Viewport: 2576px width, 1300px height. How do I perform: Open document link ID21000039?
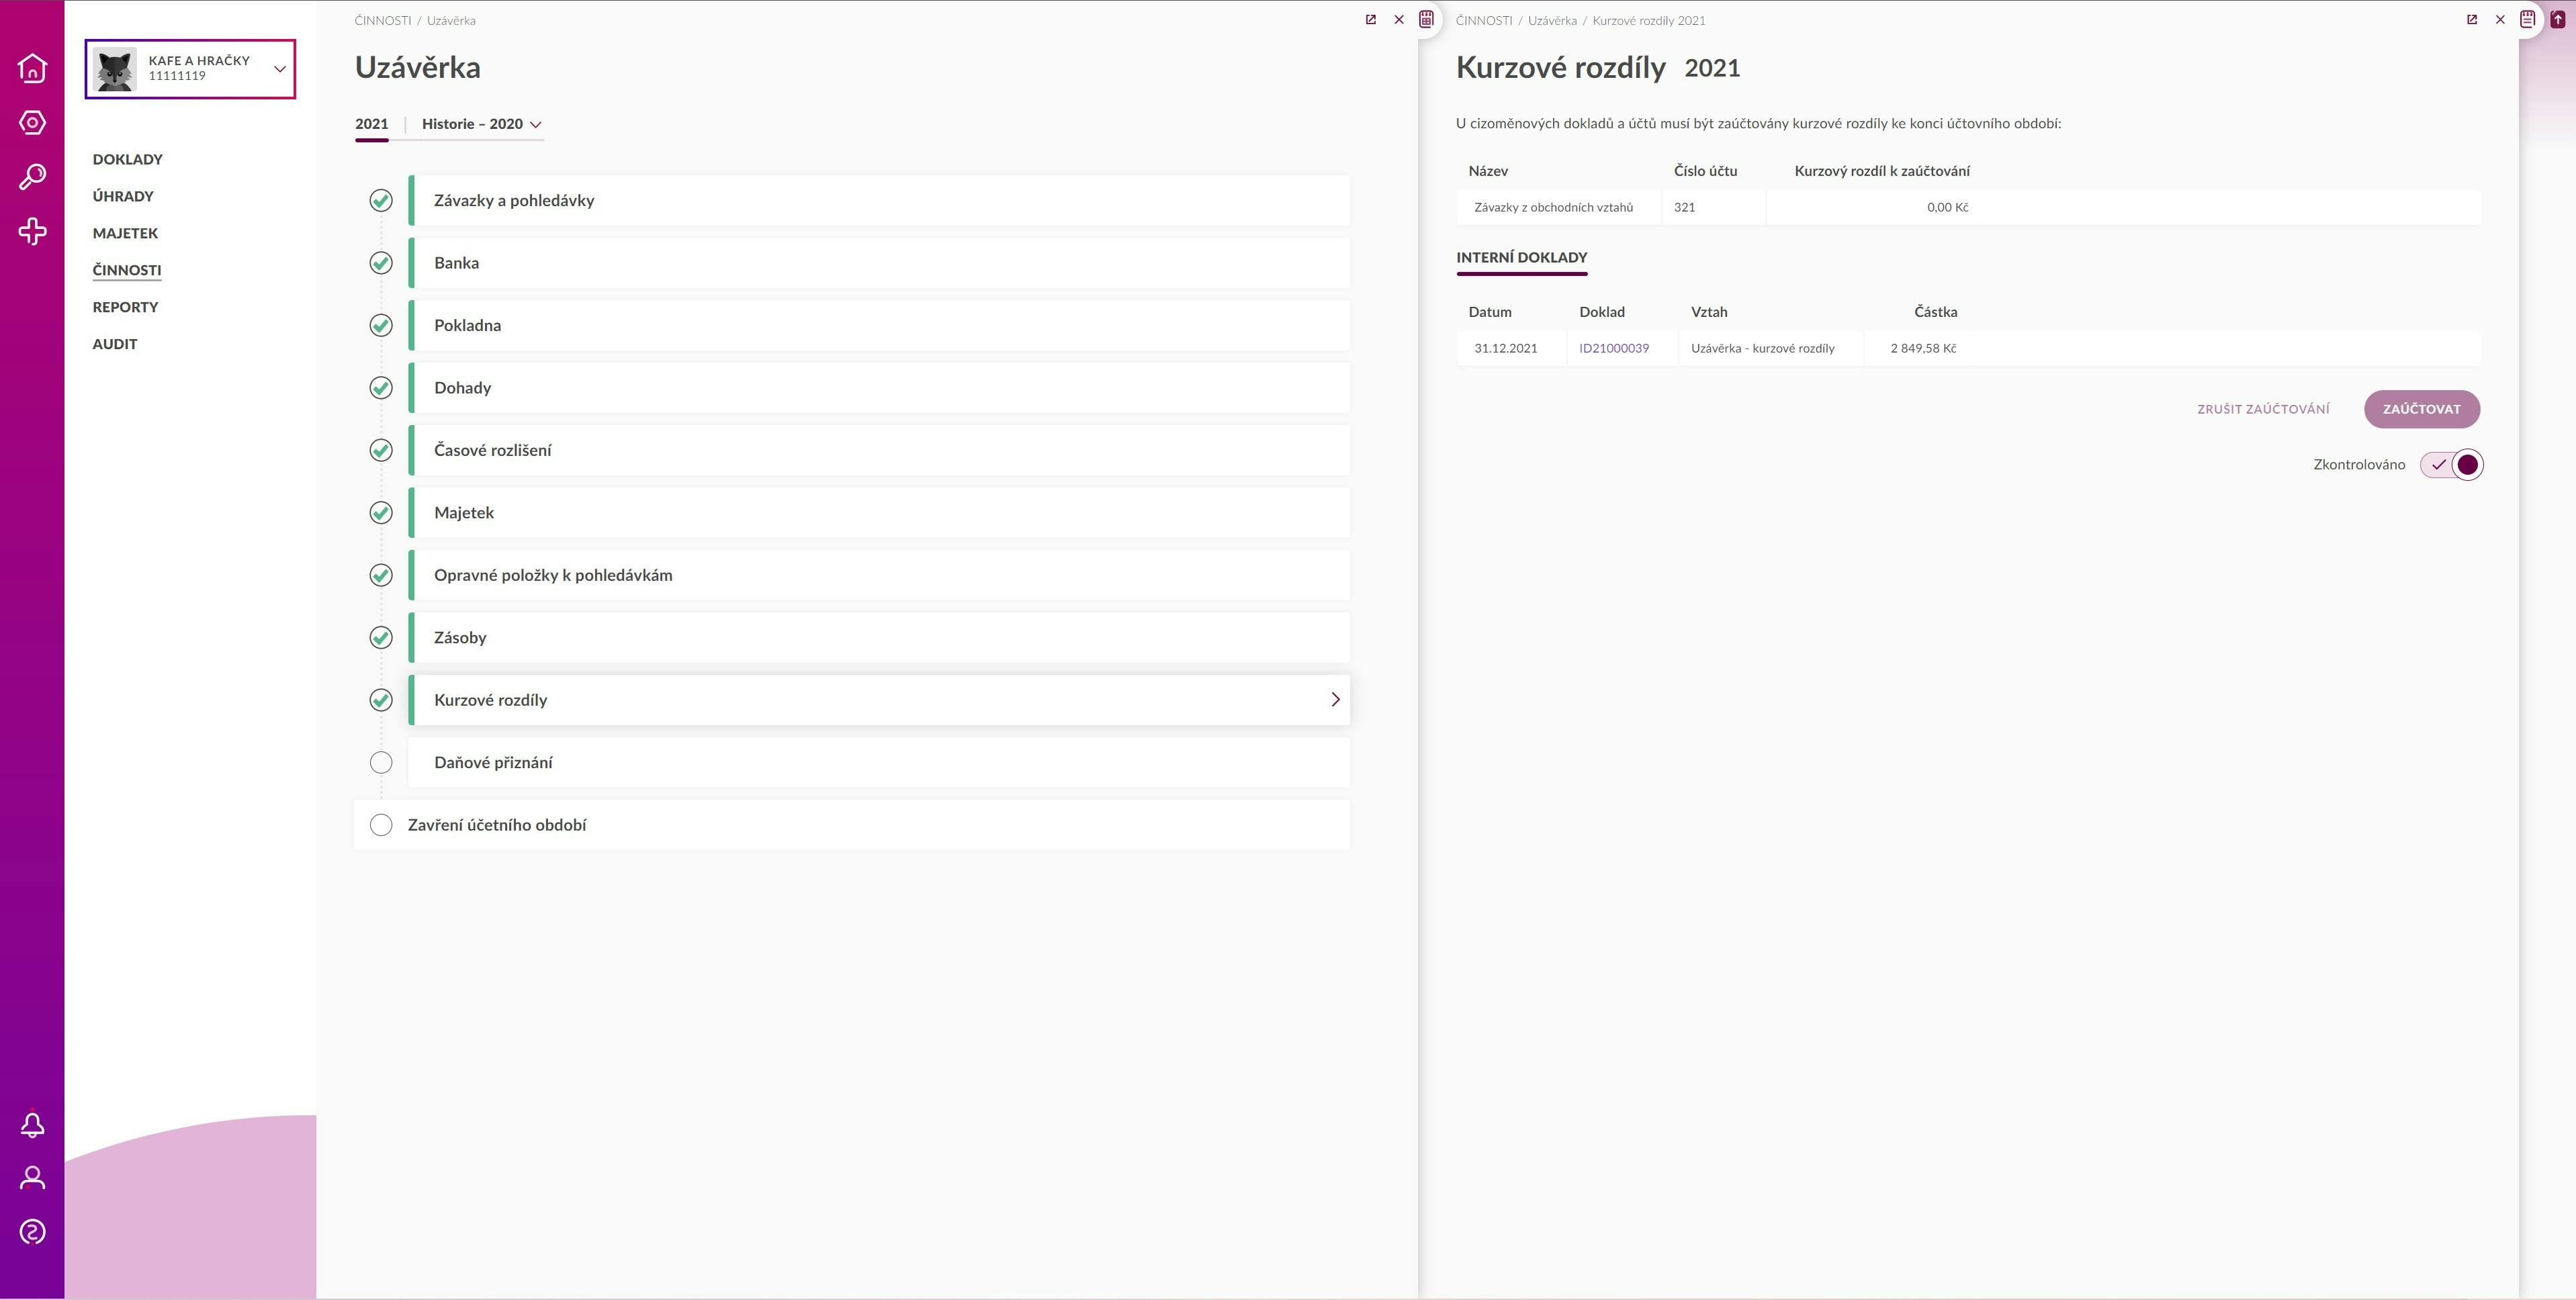(x=1613, y=348)
